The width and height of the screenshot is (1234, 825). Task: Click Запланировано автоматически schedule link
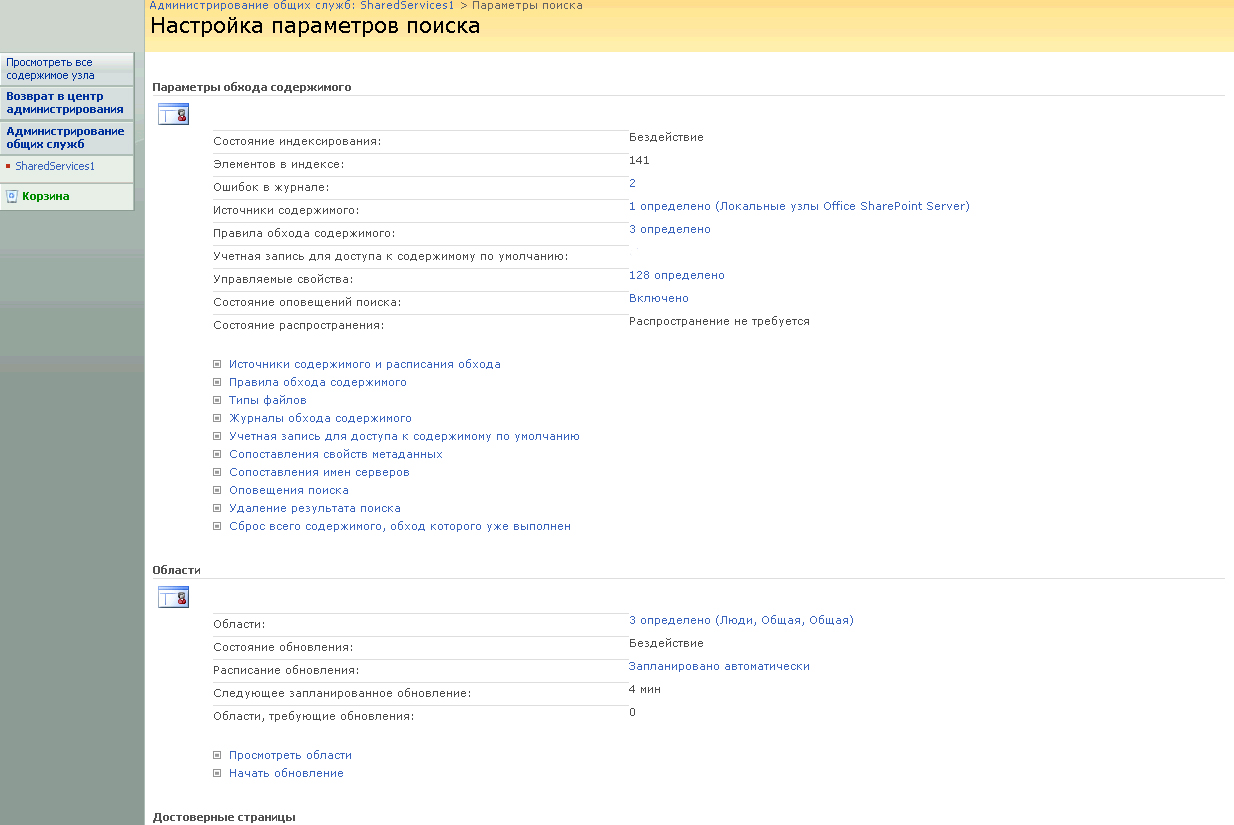pos(719,666)
